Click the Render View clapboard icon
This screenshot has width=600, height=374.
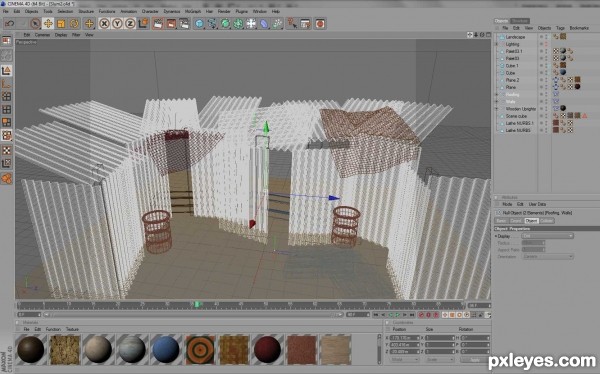pyautogui.click(x=158, y=24)
